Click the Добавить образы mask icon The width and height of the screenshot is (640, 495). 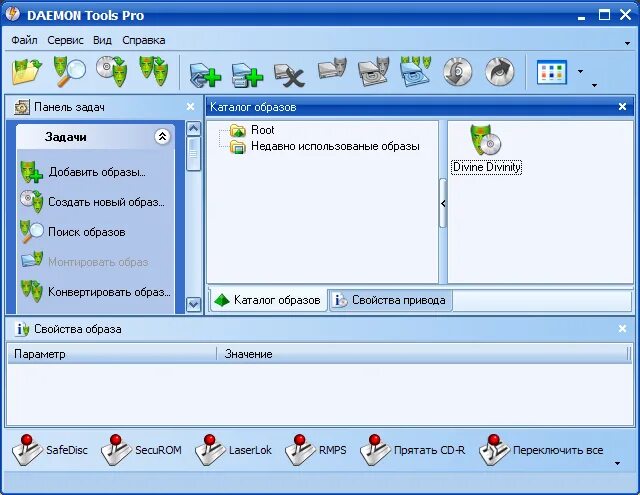point(31,172)
